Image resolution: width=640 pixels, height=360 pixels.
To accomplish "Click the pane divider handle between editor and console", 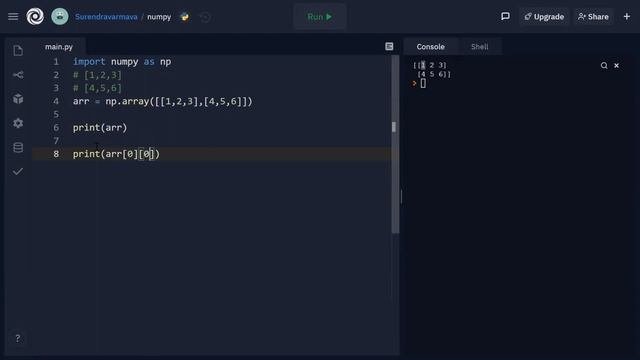I will coord(401,197).
